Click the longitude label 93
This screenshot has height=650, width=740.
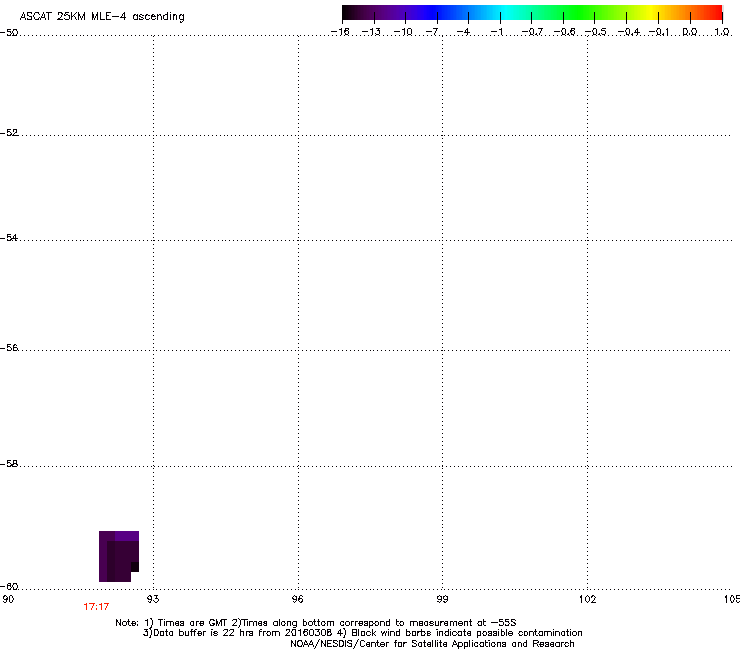(x=153, y=599)
